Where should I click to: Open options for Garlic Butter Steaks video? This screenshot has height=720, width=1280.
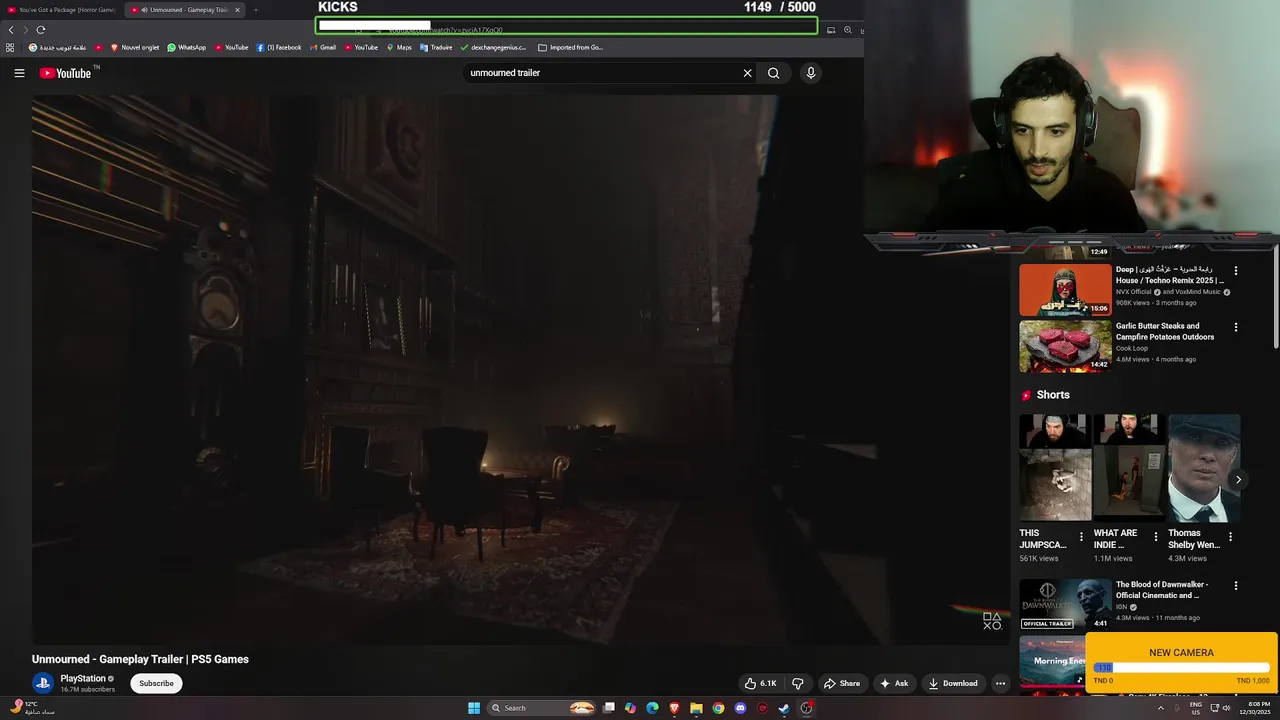point(1236,327)
